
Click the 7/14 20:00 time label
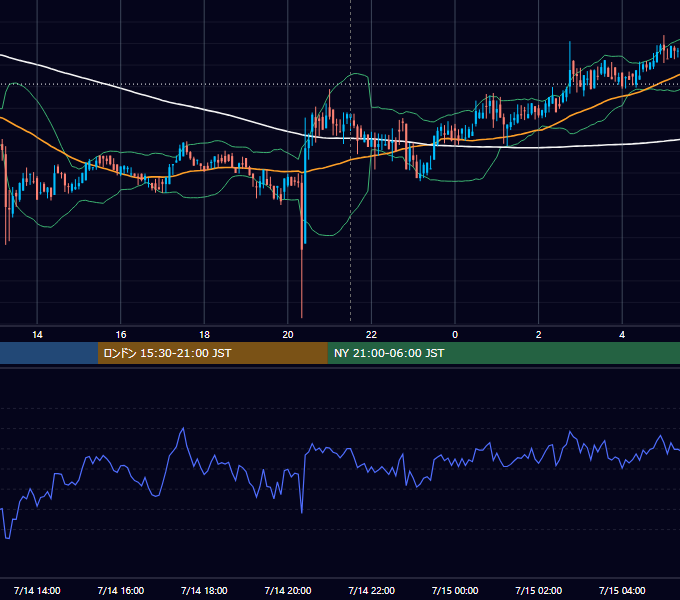pyautogui.click(x=288, y=590)
